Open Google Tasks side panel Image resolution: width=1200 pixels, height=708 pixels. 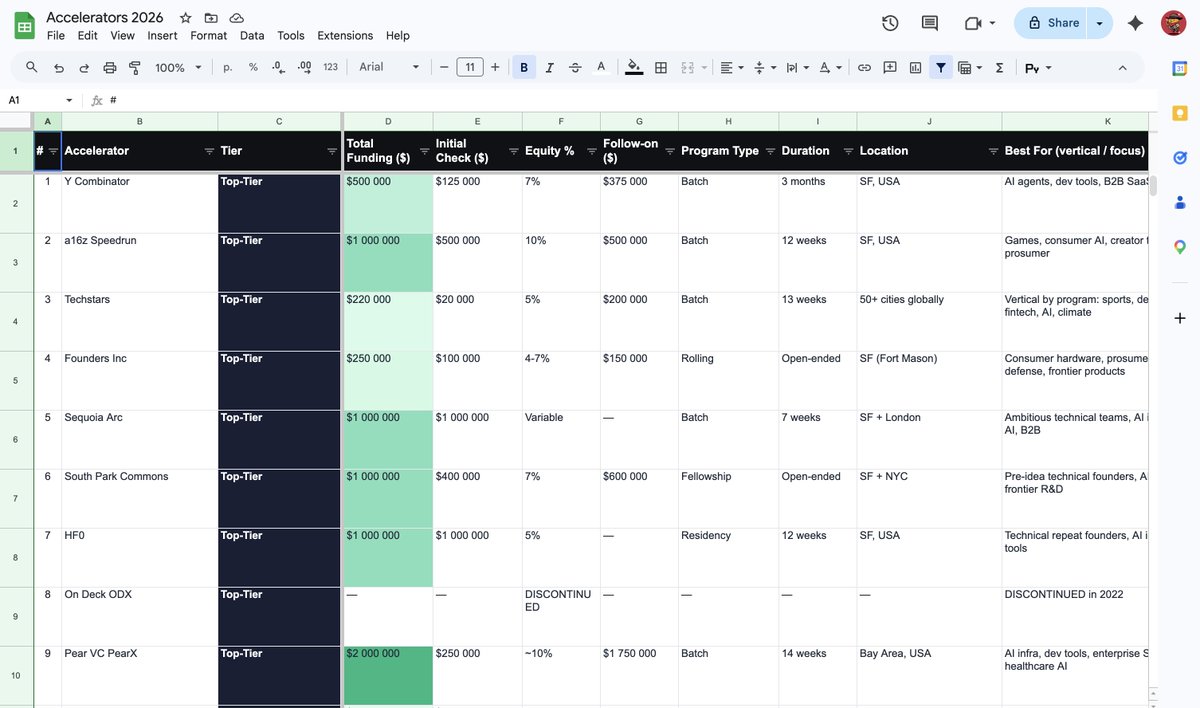[1180, 158]
